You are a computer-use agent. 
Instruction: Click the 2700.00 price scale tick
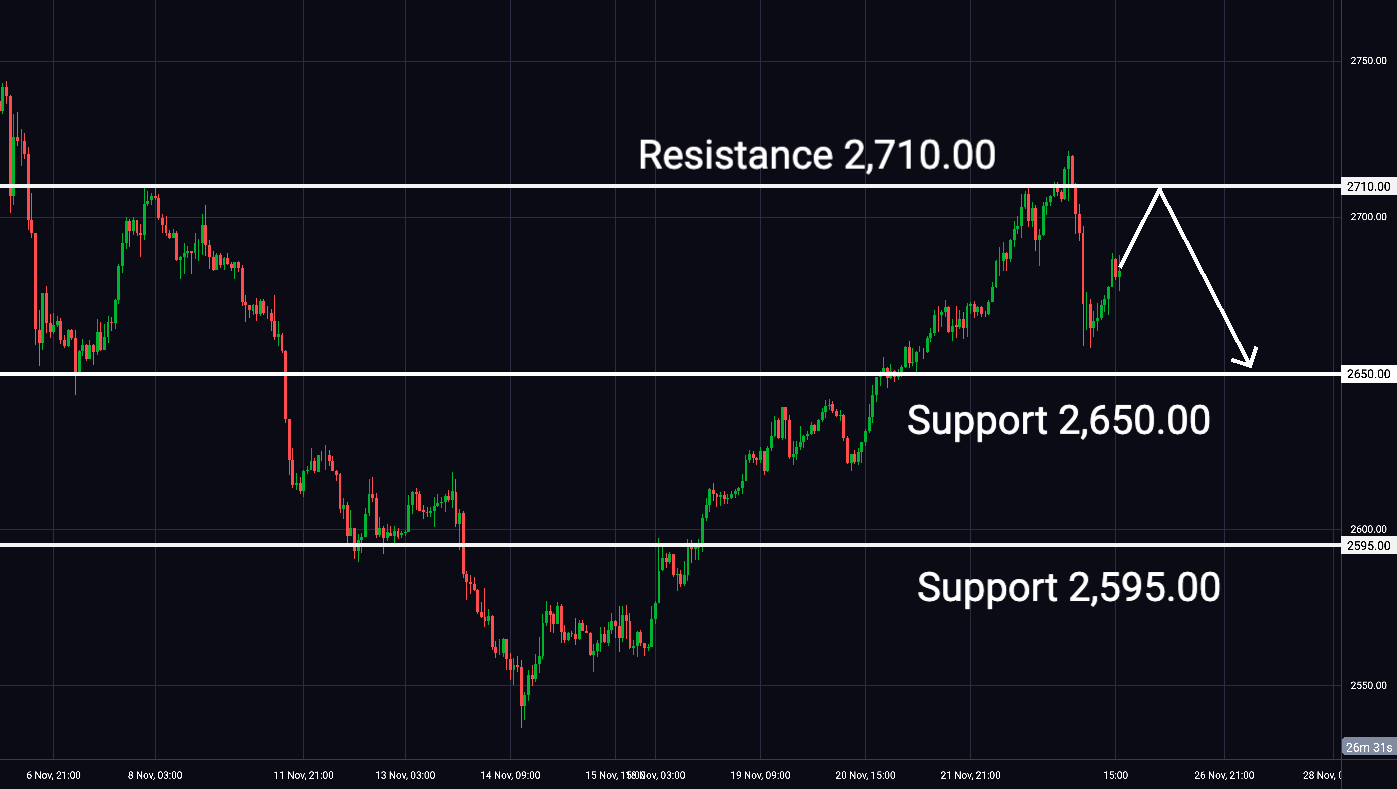tap(1368, 217)
